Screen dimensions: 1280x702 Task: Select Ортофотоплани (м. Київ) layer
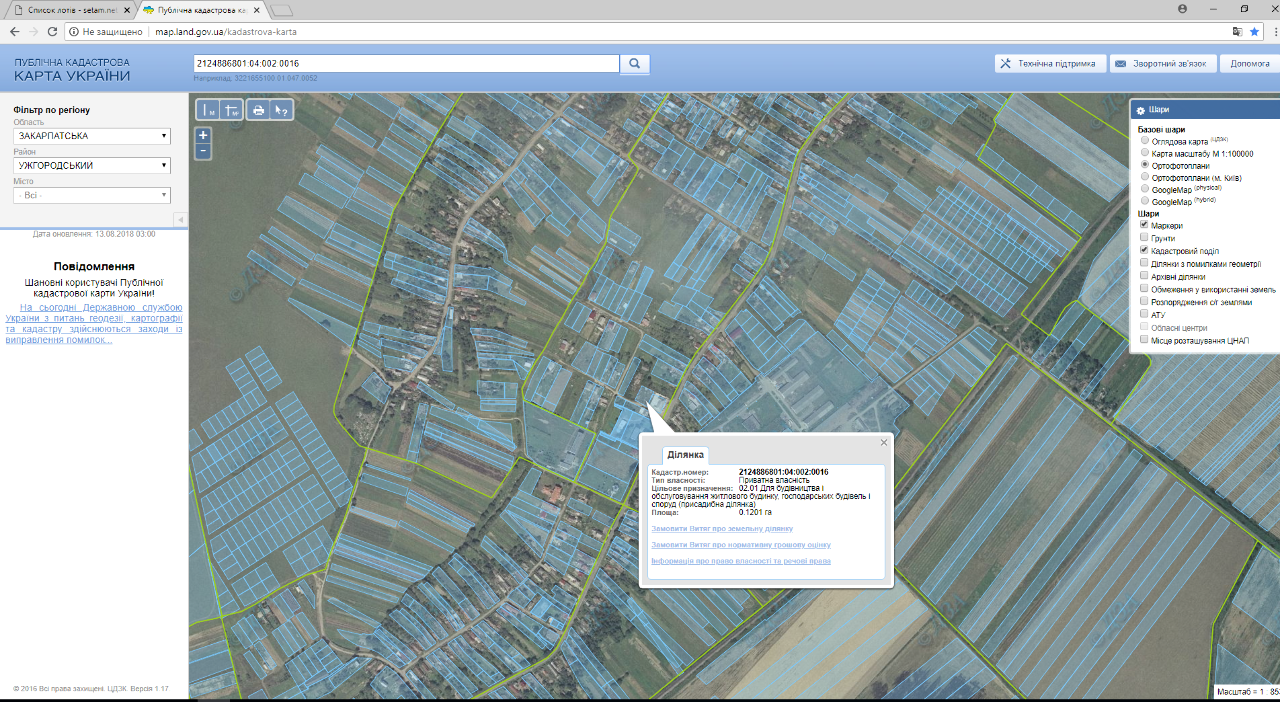tap(1145, 177)
